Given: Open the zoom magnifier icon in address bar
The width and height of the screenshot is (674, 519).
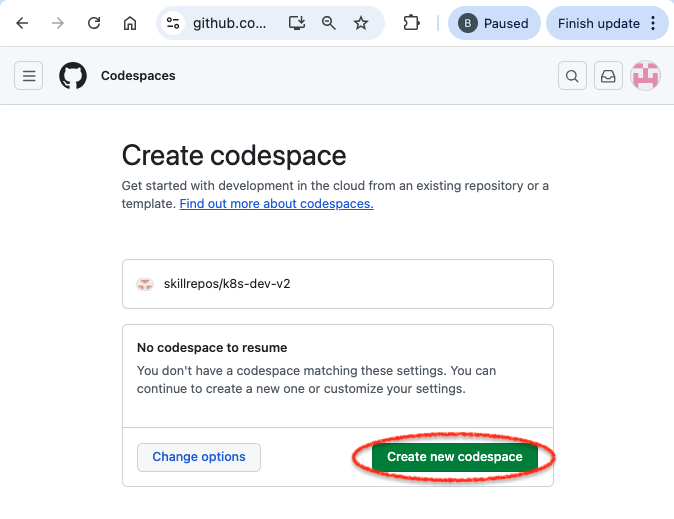Looking at the screenshot, I should [x=329, y=23].
